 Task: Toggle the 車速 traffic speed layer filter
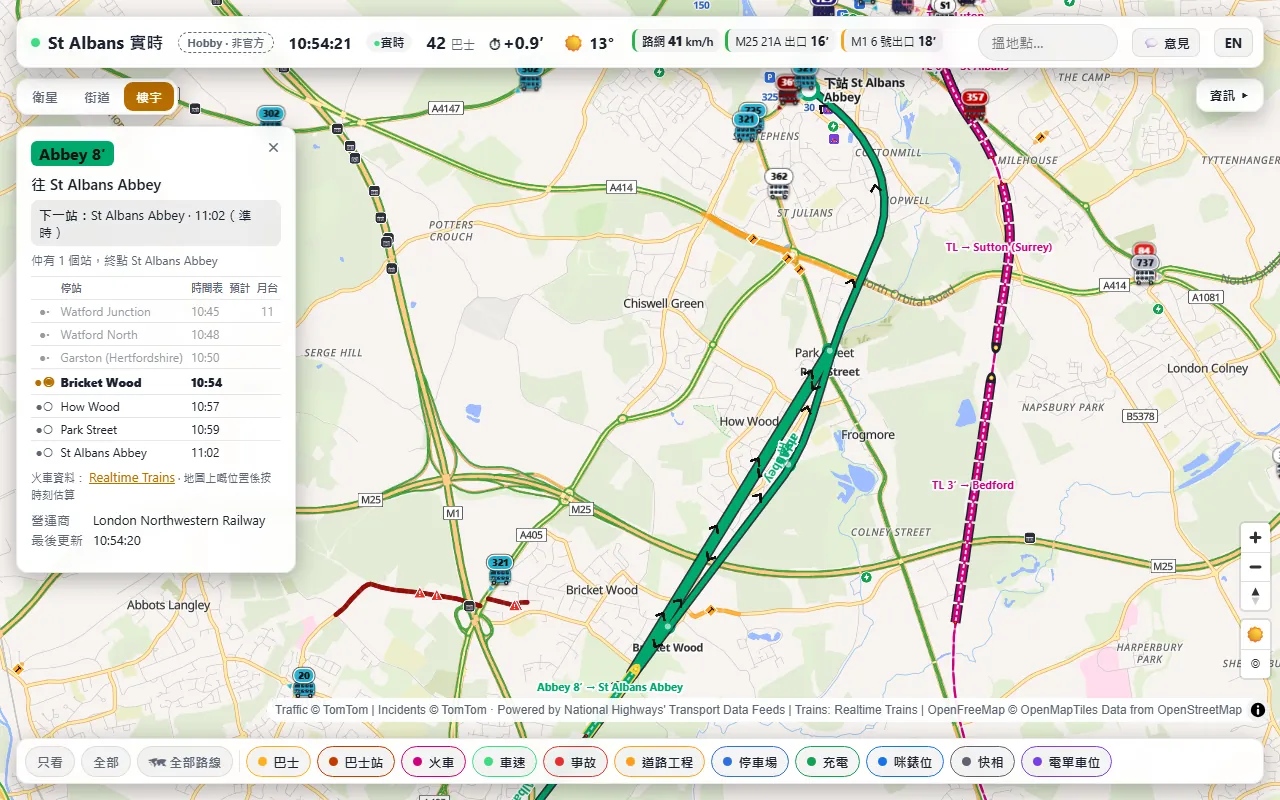[505, 762]
